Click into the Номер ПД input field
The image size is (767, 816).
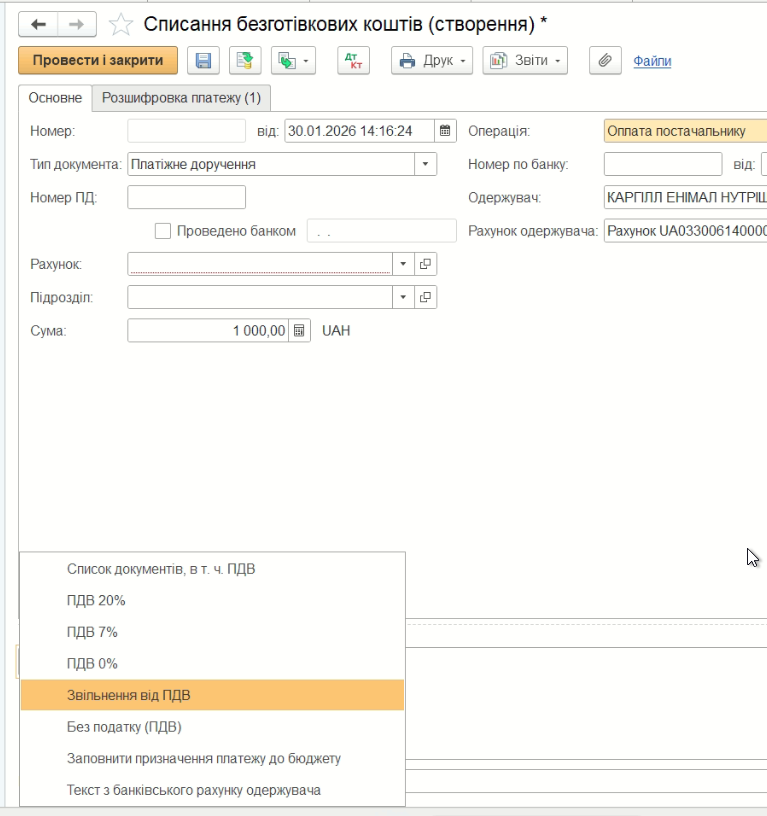(187, 197)
